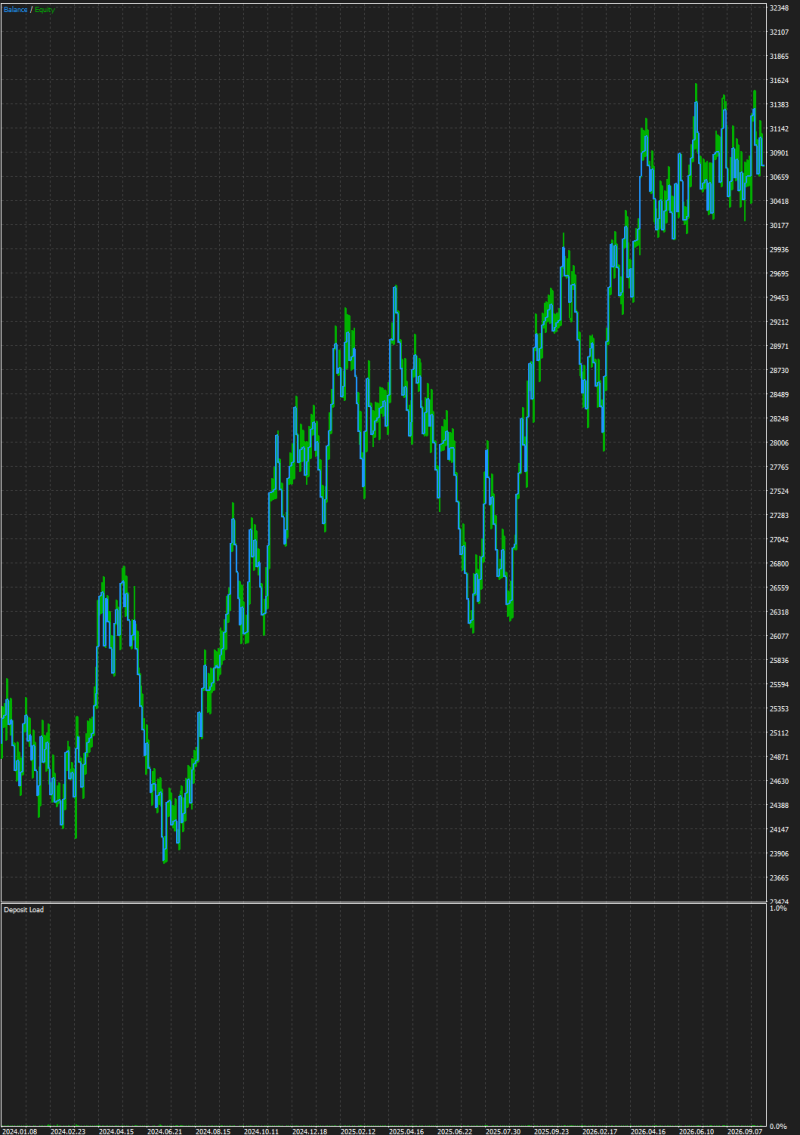This screenshot has height=1135, width=800.
Task: Click the 2024.08.15 date label
Action: click(x=213, y=1131)
